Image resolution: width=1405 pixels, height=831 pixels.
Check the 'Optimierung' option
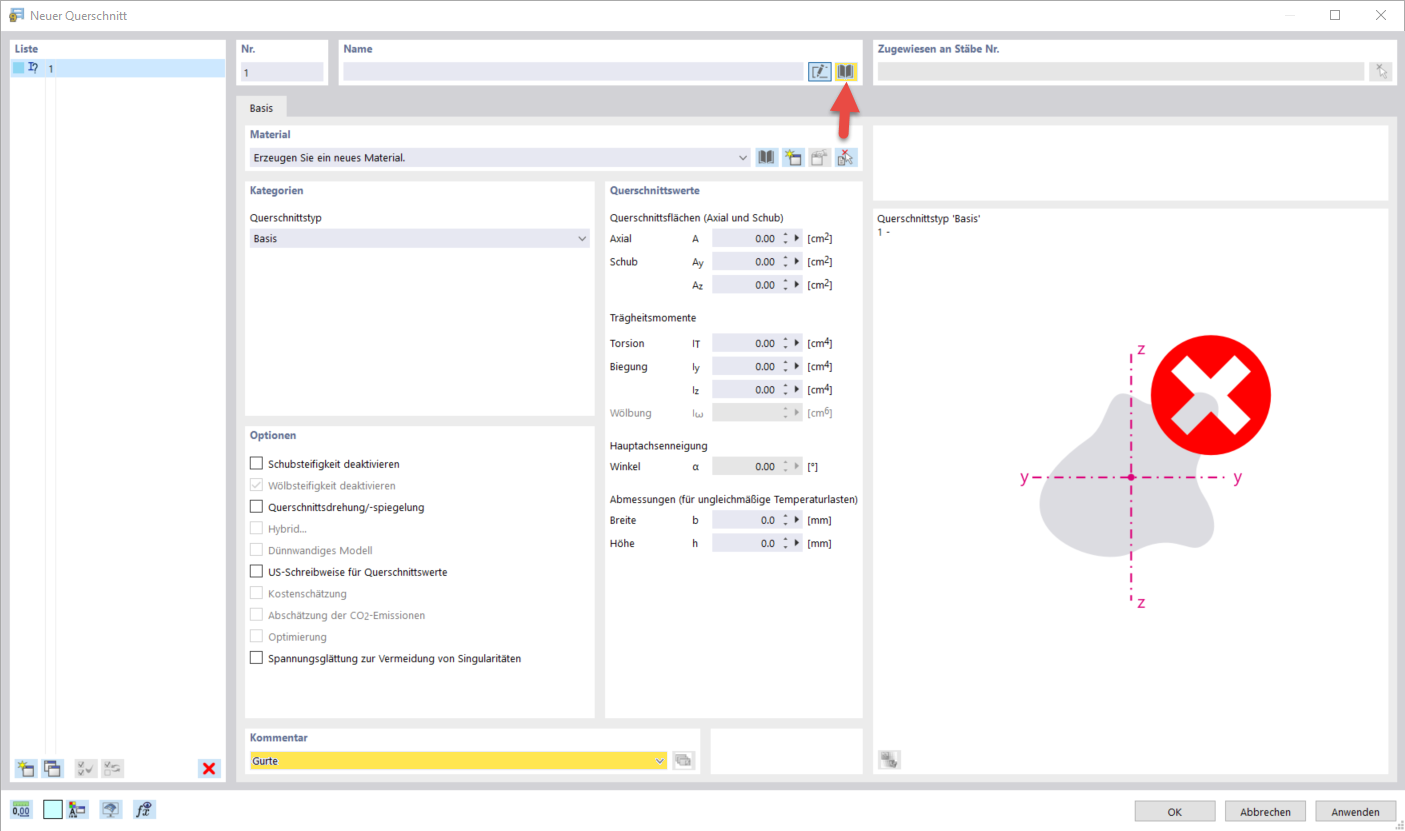point(257,636)
